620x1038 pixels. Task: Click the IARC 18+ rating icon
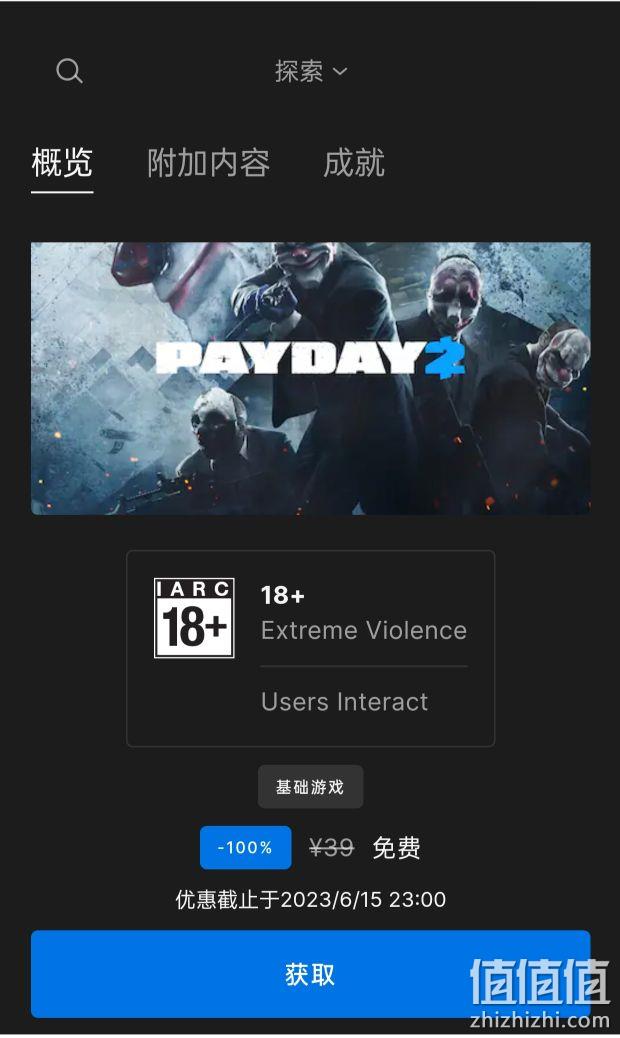tap(194, 618)
